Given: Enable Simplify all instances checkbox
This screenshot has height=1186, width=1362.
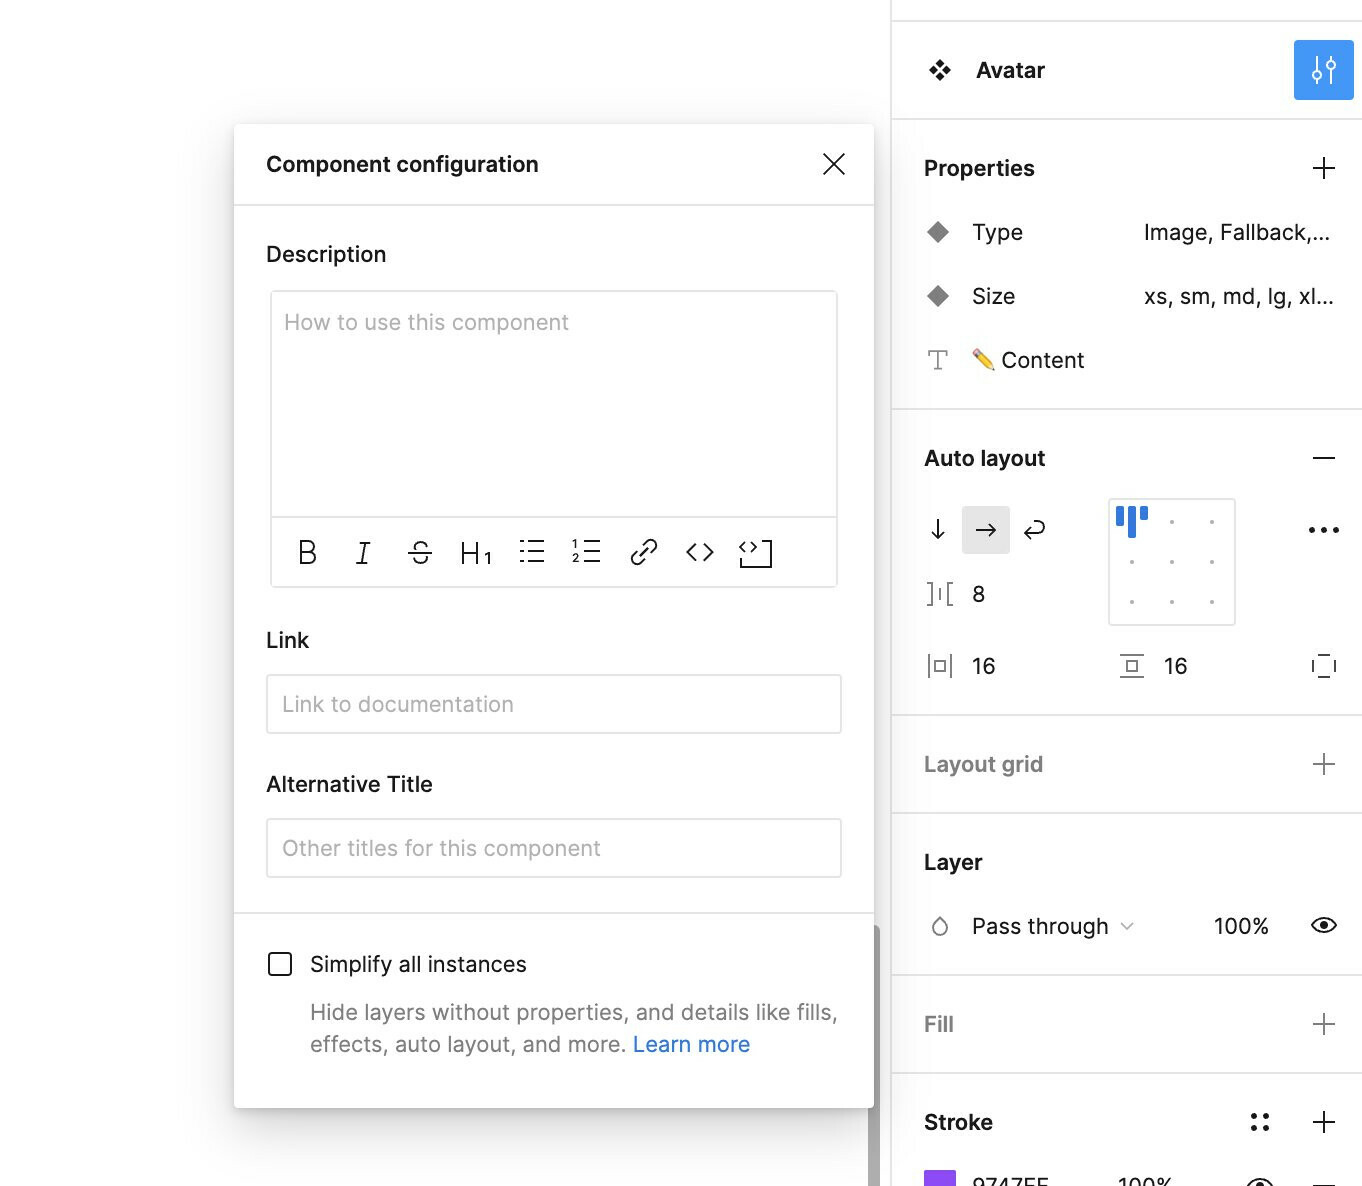Looking at the screenshot, I should click(x=280, y=964).
